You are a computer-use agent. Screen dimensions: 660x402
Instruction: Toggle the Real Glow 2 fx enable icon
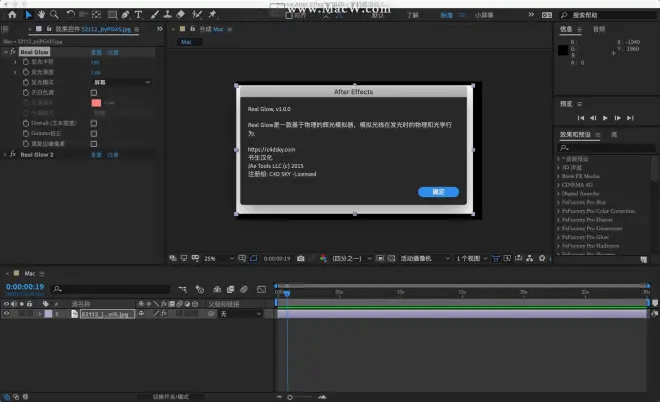(13, 154)
